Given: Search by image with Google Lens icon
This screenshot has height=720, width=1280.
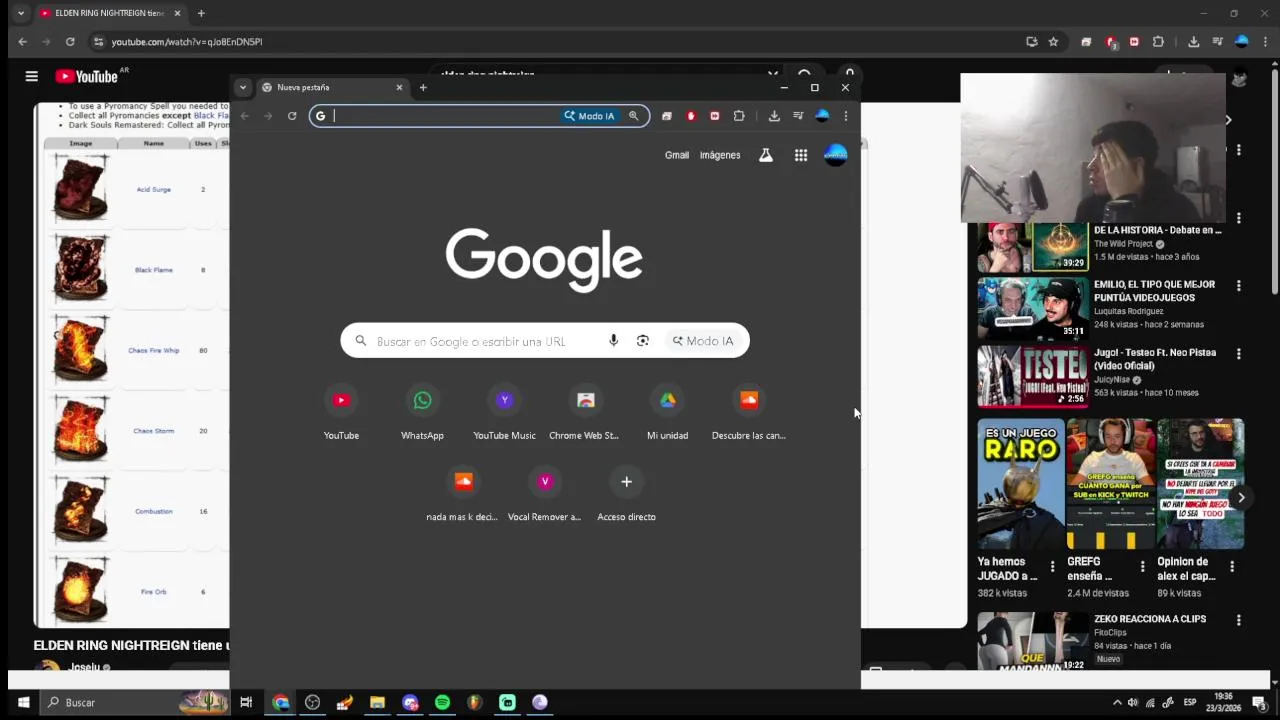Looking at the screenshot, I should 643,341.
